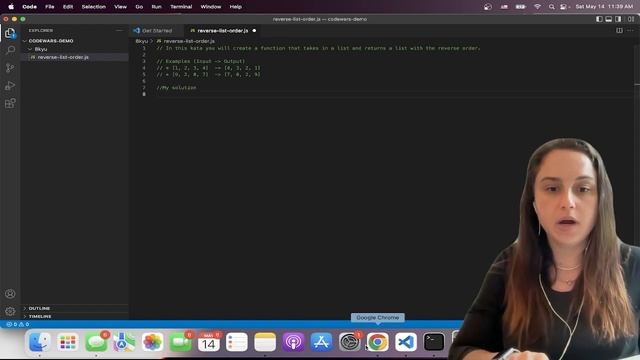Open Terminal from the Dock

[x=434, y=342]
